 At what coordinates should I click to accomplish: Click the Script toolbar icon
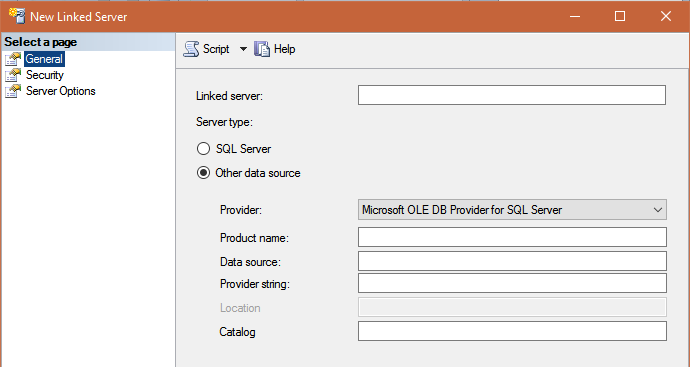tap(191, 49)
